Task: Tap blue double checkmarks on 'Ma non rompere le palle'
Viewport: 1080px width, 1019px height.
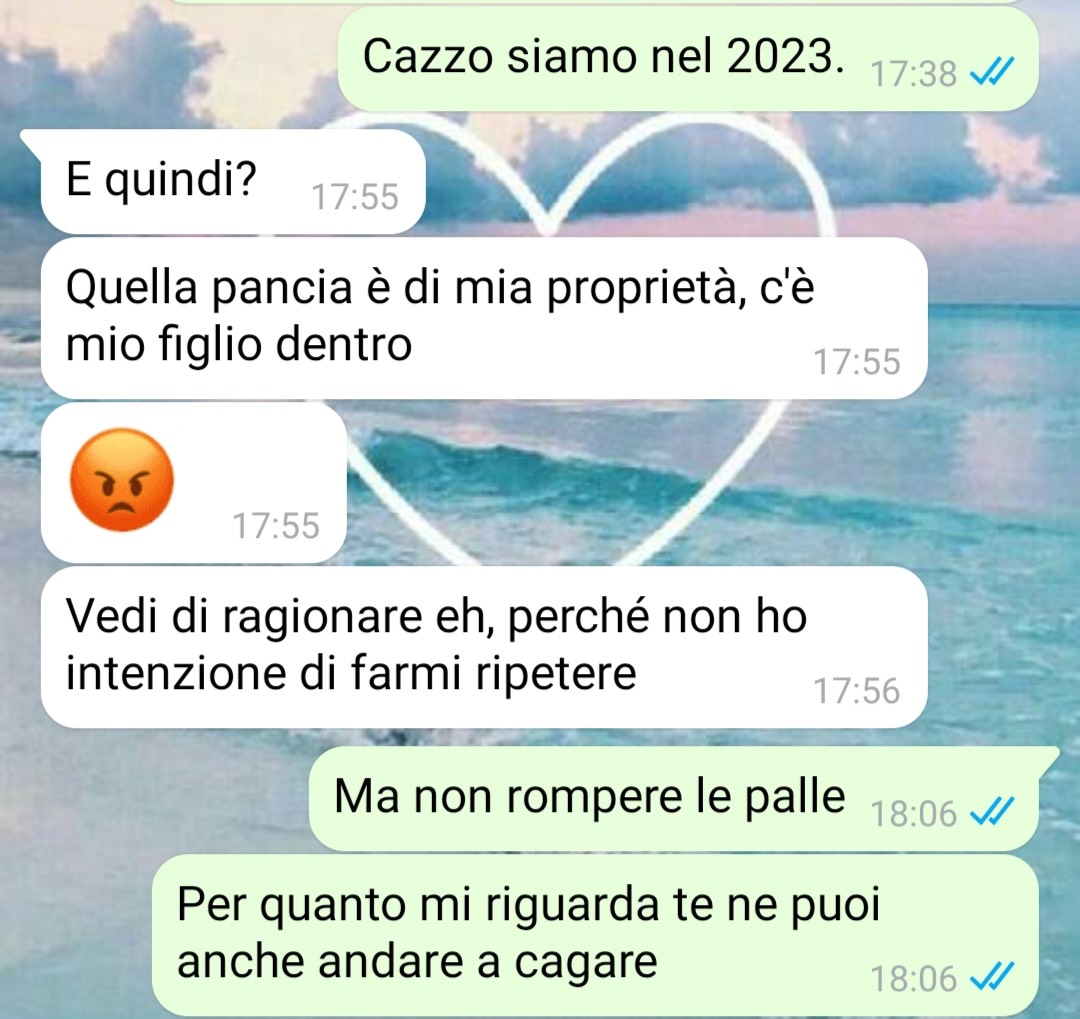Action: [x=992, y=811]
